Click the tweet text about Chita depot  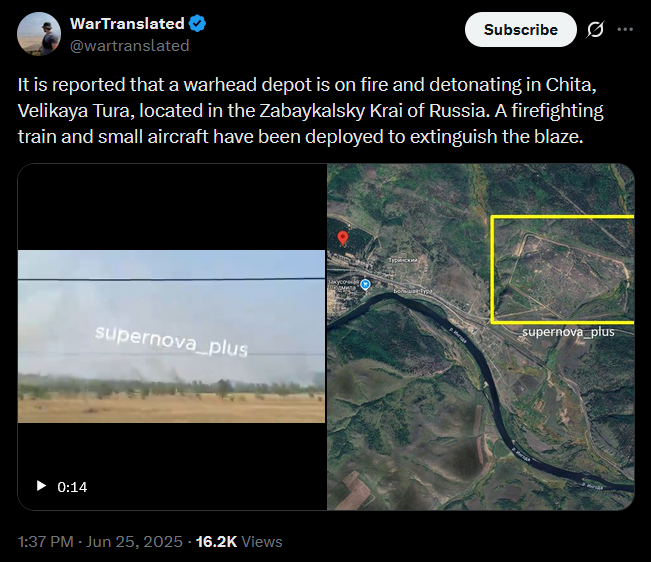pyautogui.click(x=310, y=110)
